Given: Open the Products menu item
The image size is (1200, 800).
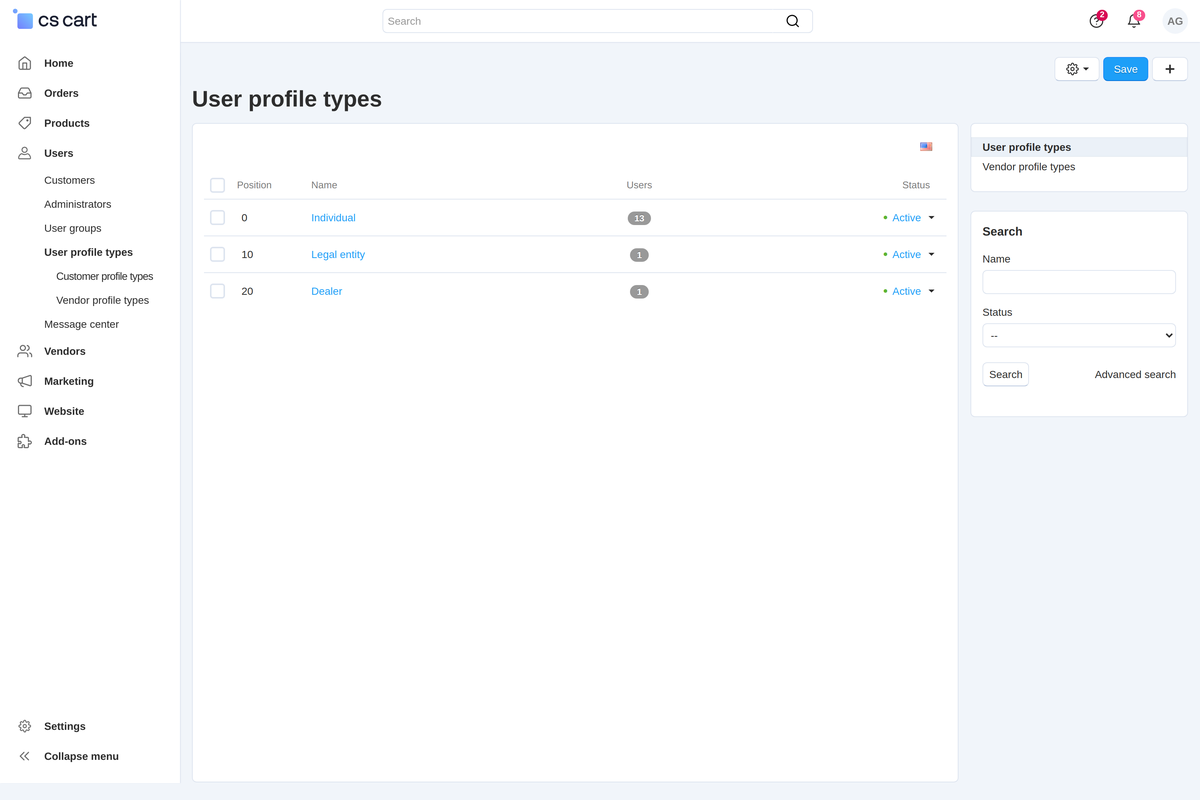Looking at the screenshot, I should [x=67, y=123].
